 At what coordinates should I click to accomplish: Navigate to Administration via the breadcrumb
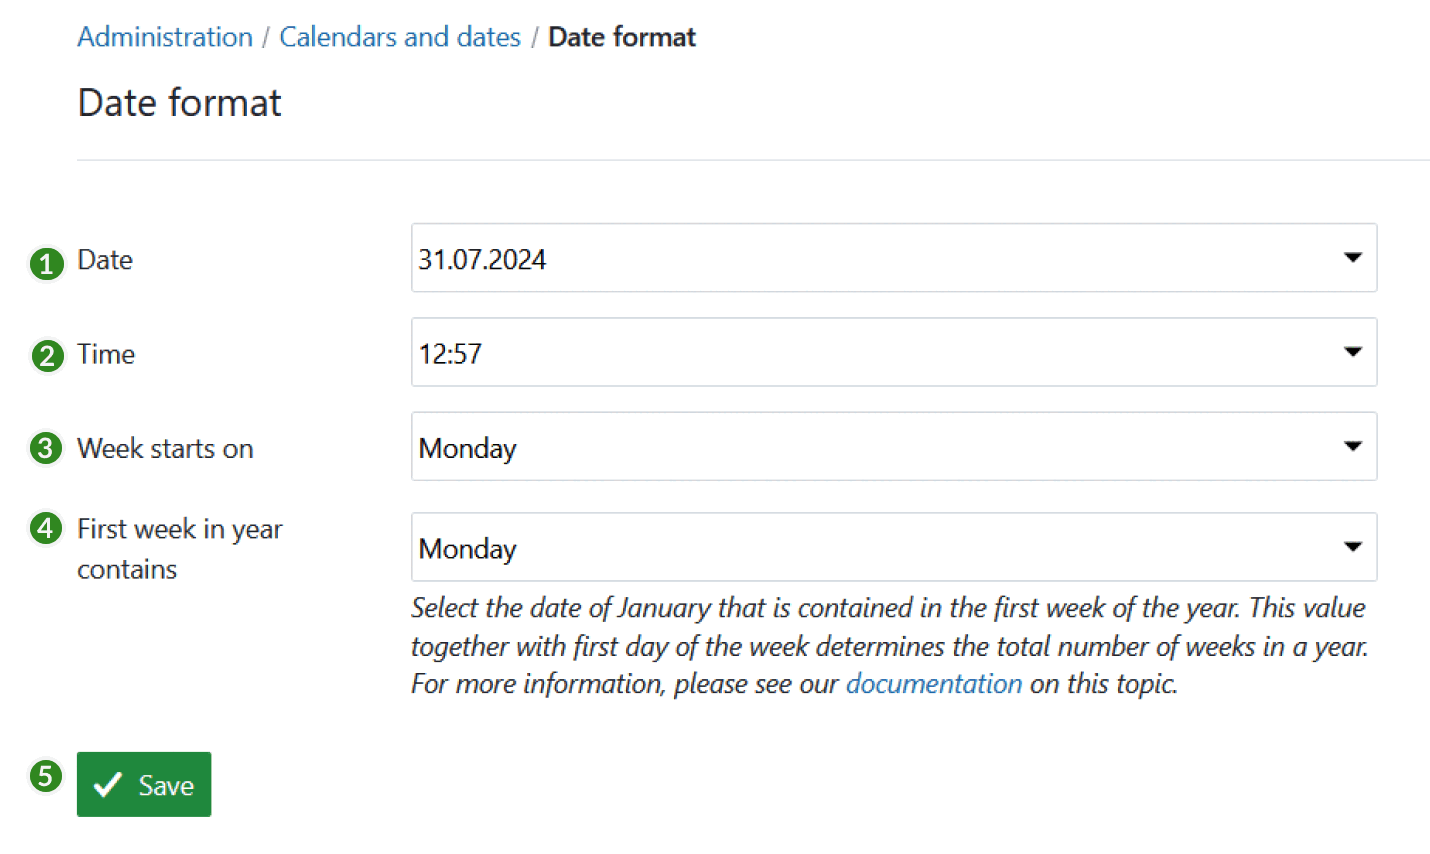[164, 36]
